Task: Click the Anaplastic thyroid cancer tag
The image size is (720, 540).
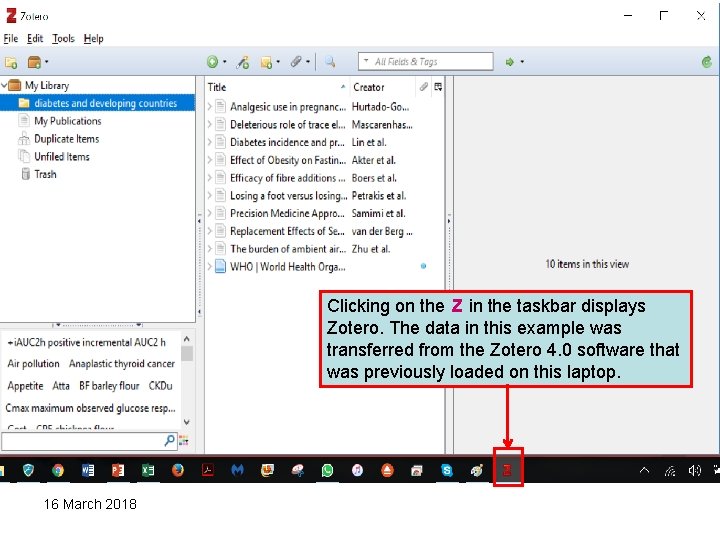Action: point(122,364)
